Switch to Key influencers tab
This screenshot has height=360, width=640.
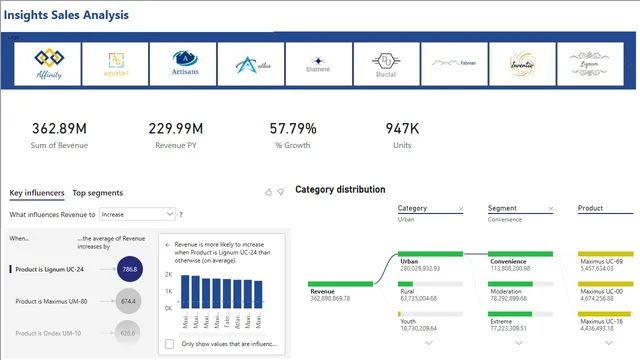[37, 193]
